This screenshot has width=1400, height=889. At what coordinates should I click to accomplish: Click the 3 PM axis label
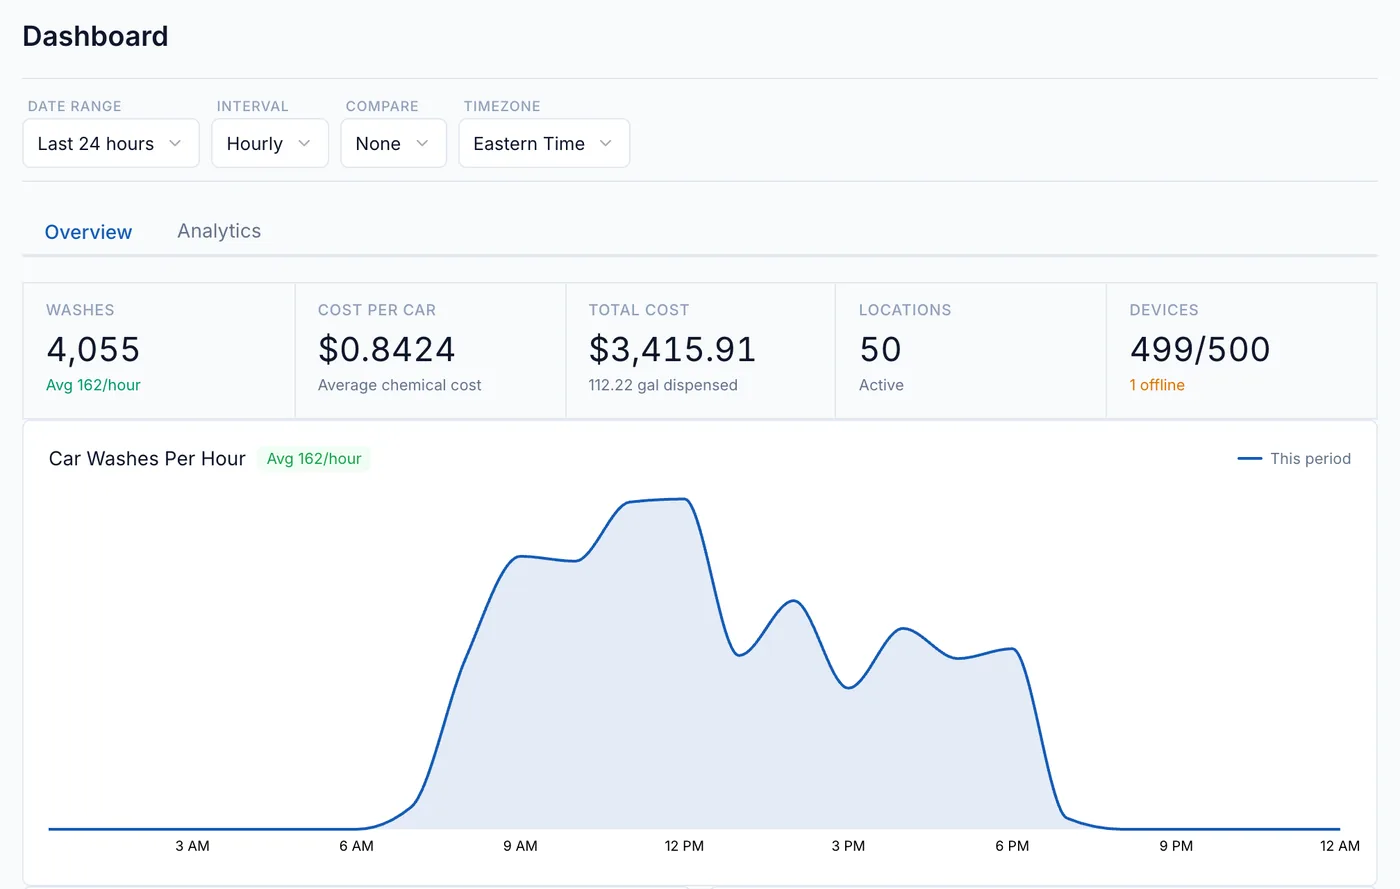[x=848, y=846]
